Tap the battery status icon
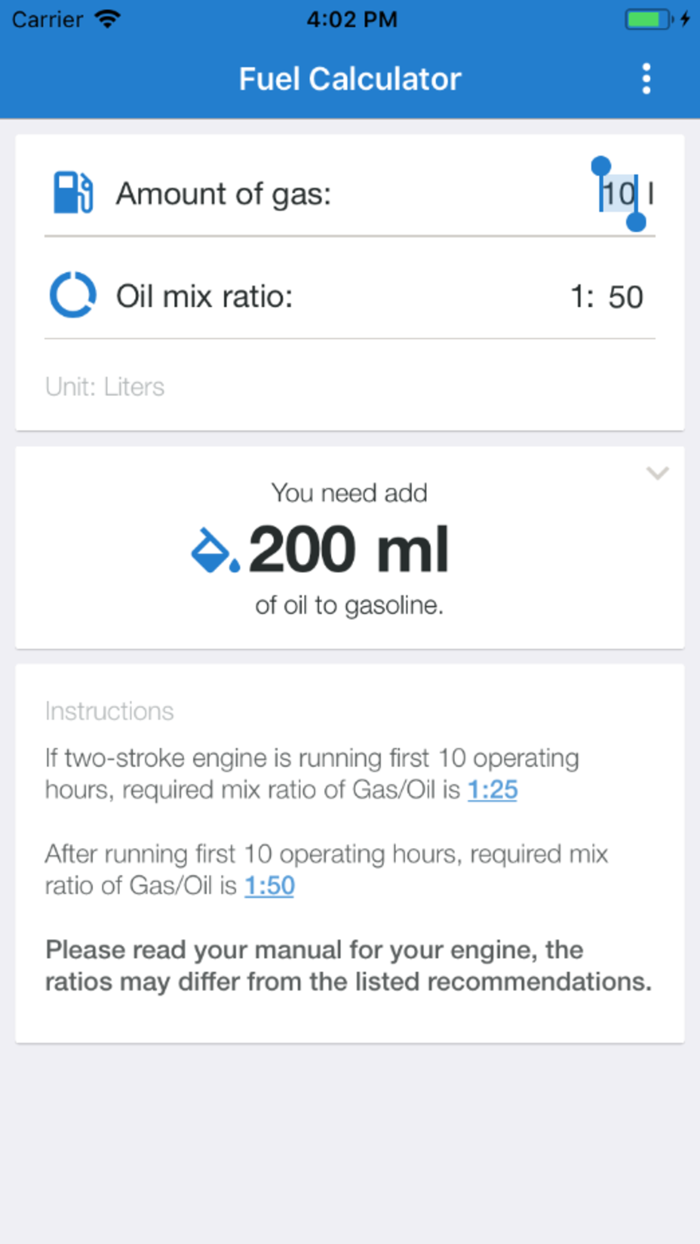 click(648, 19)
